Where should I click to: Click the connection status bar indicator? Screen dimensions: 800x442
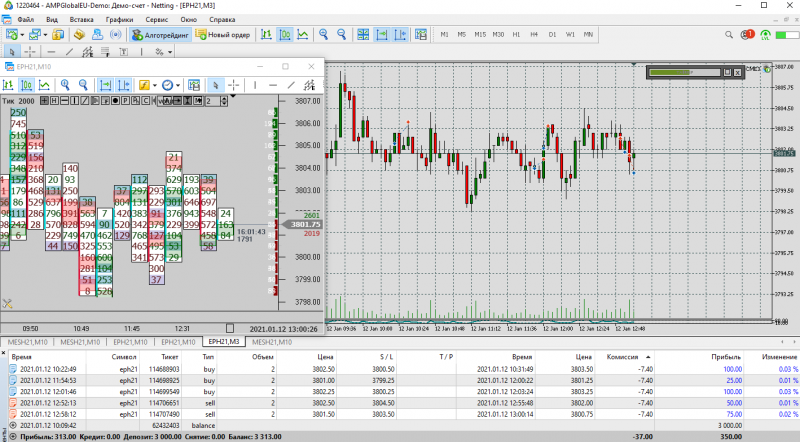[x=786, y=35]
